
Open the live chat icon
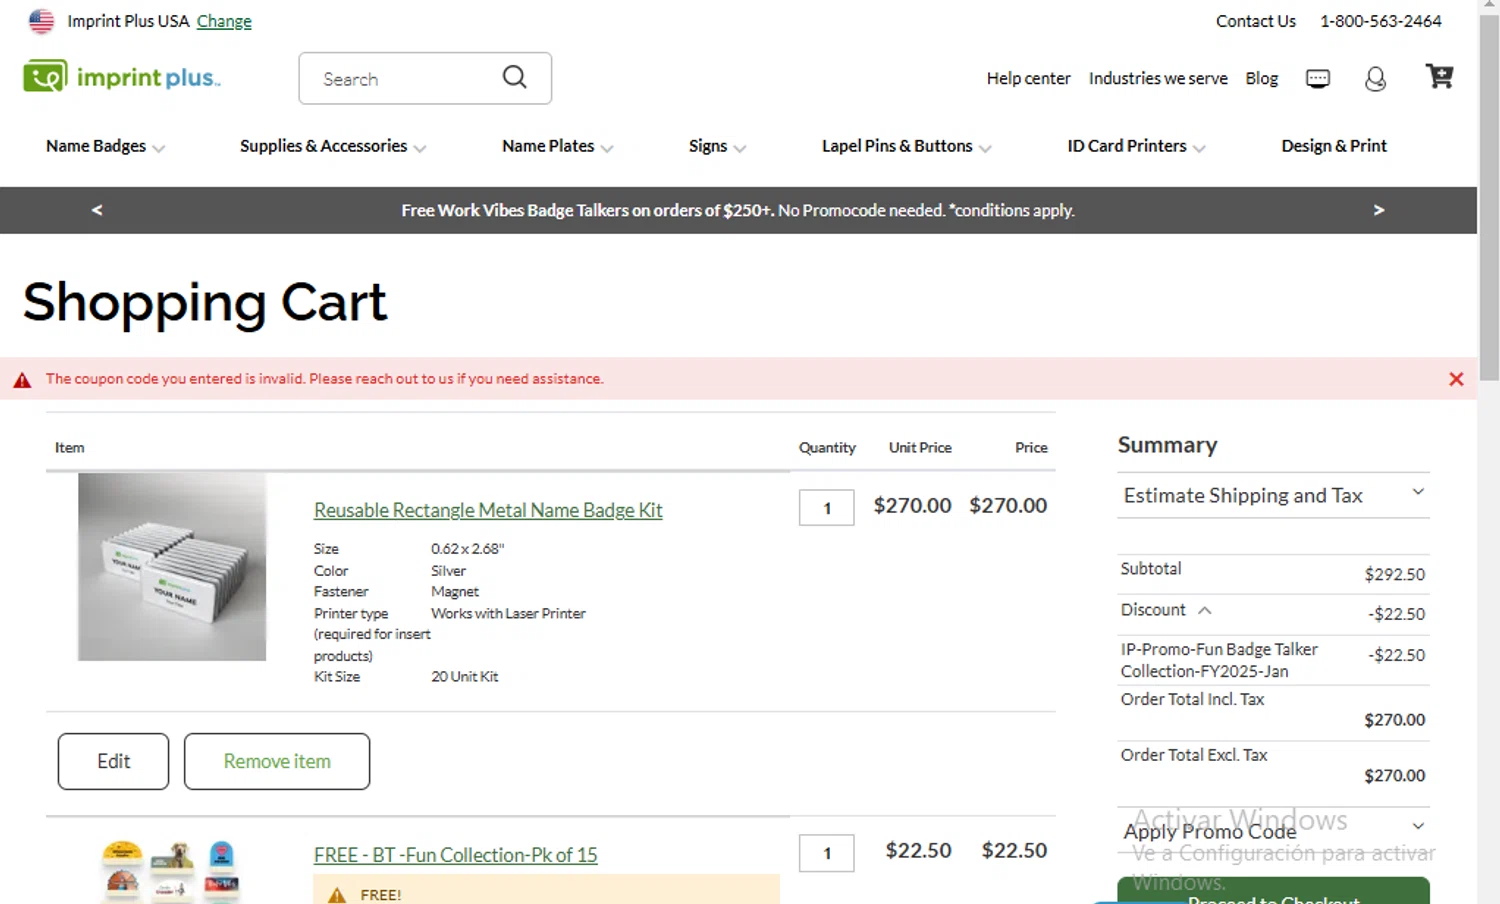(1318, 78)
